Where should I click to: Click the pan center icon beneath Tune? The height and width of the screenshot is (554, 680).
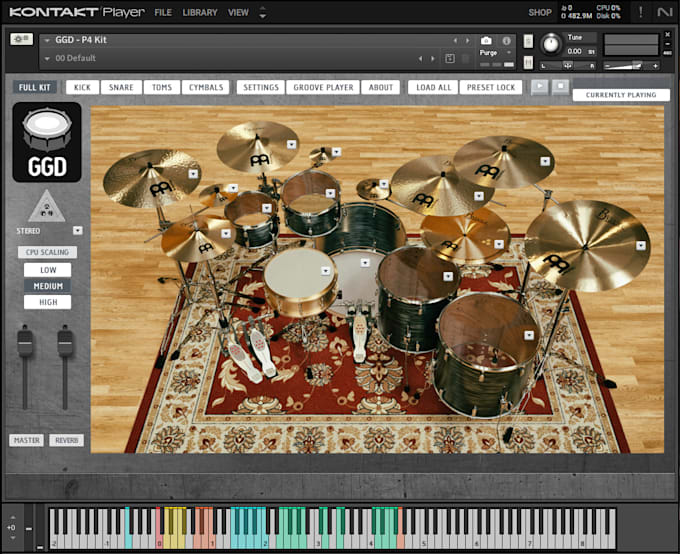pos(567,66)
